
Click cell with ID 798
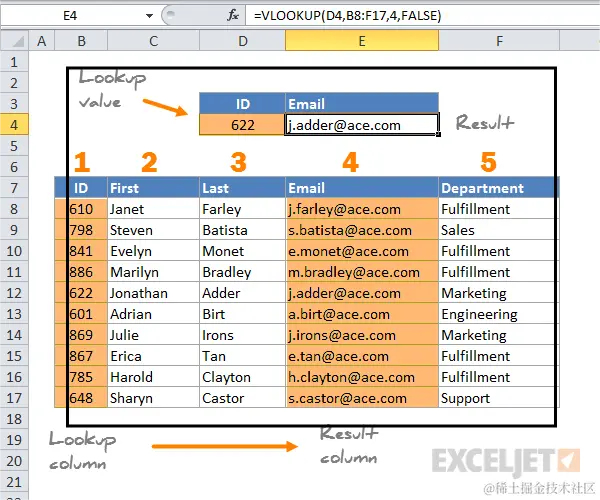pyautogui.click(x=81, y=230)
